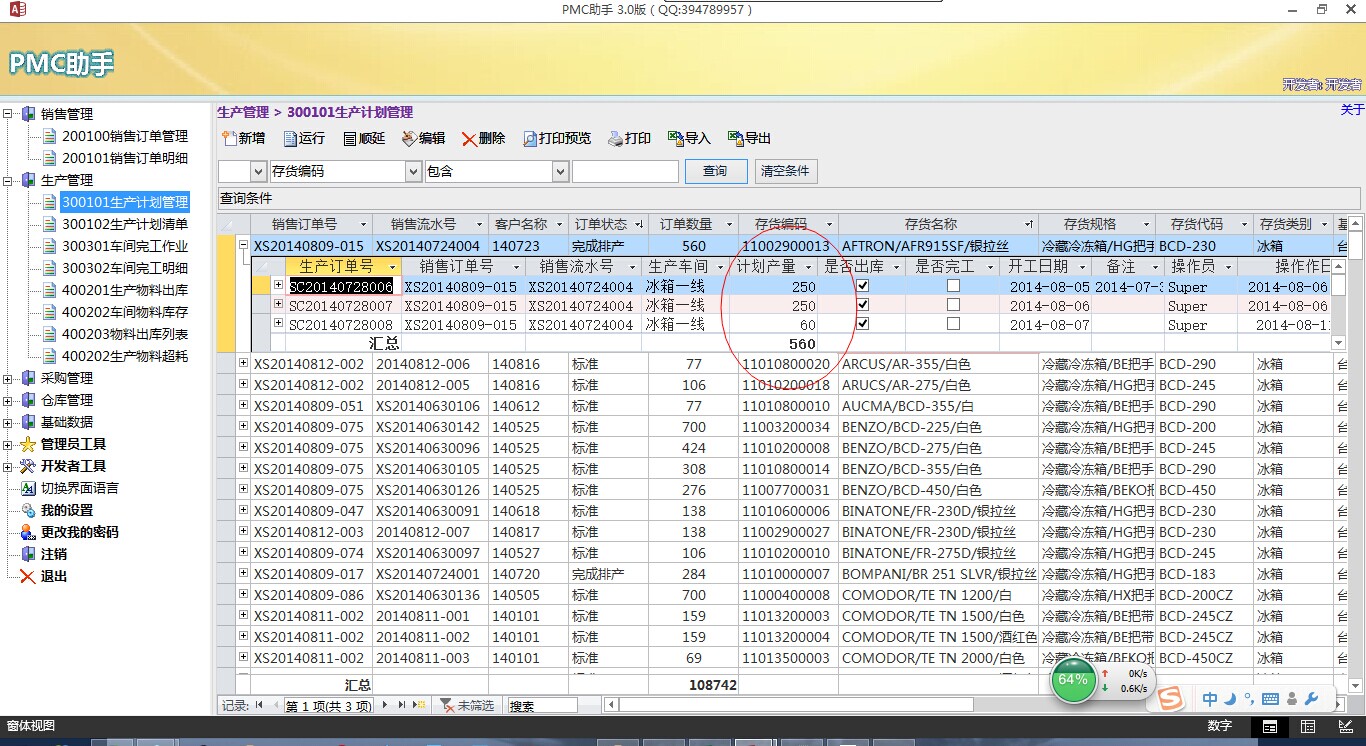Select 更改我的密码 in the tree
1366x746 pixels.
[80, 532]
